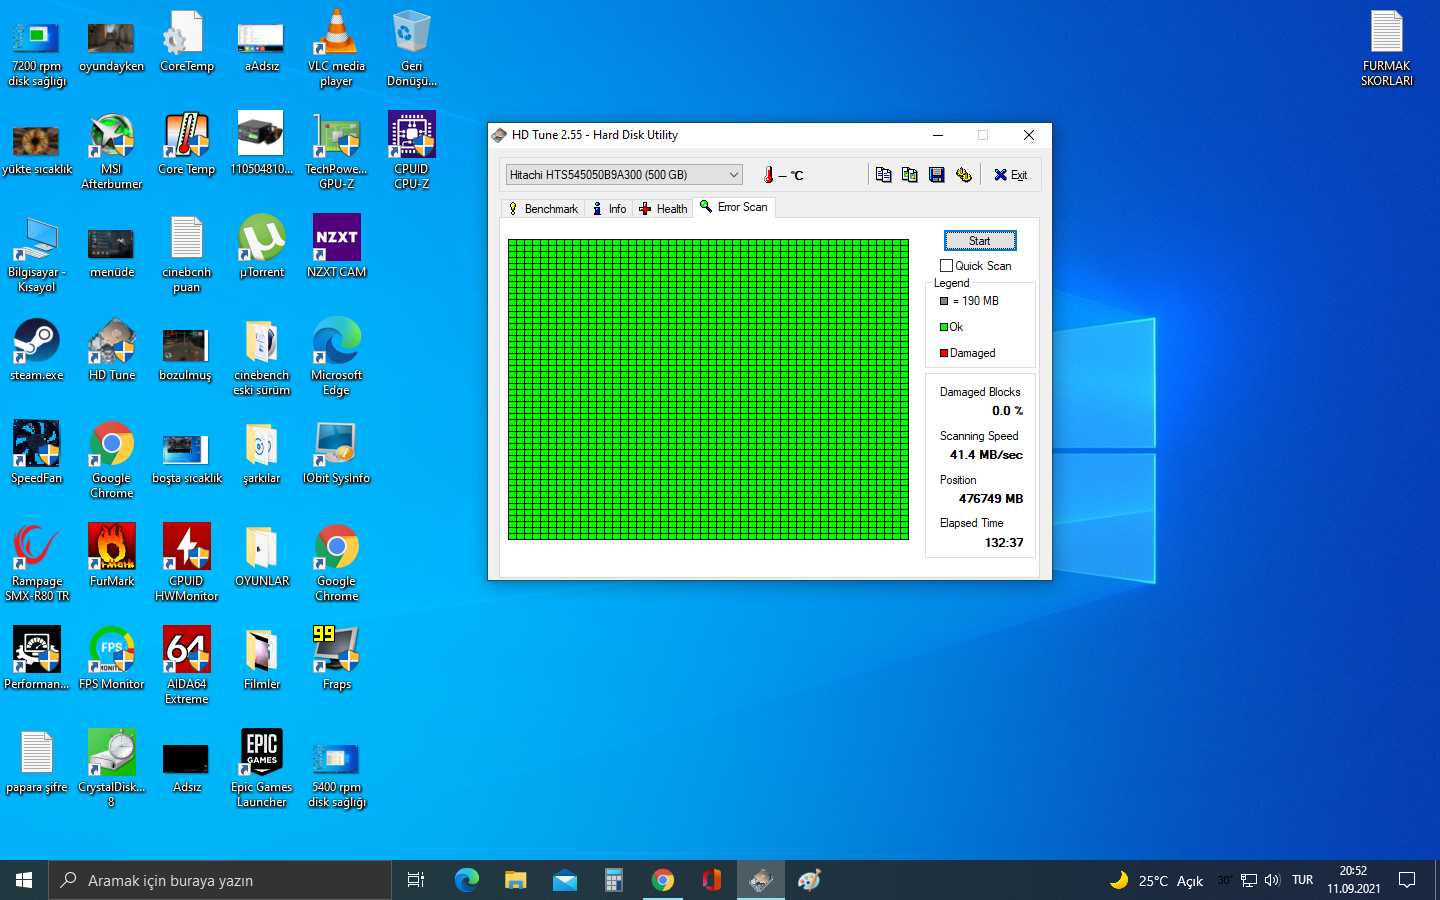The height and width of the screenshot is (900, 1440).
Task: Open the Info tab
Action: click(x=610, y=209)
